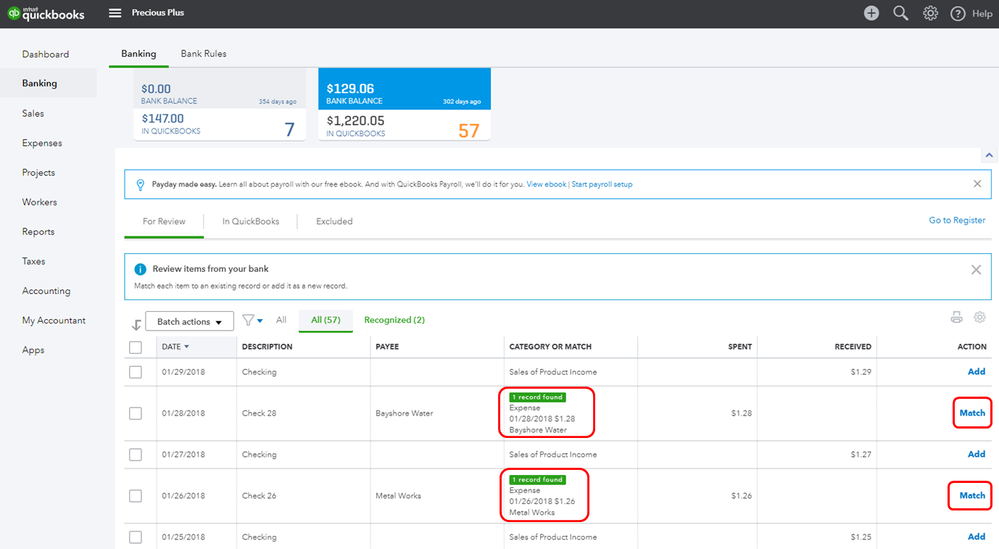Click the Precious Plus company name
999x549 pixels.
tap(157, 13)
